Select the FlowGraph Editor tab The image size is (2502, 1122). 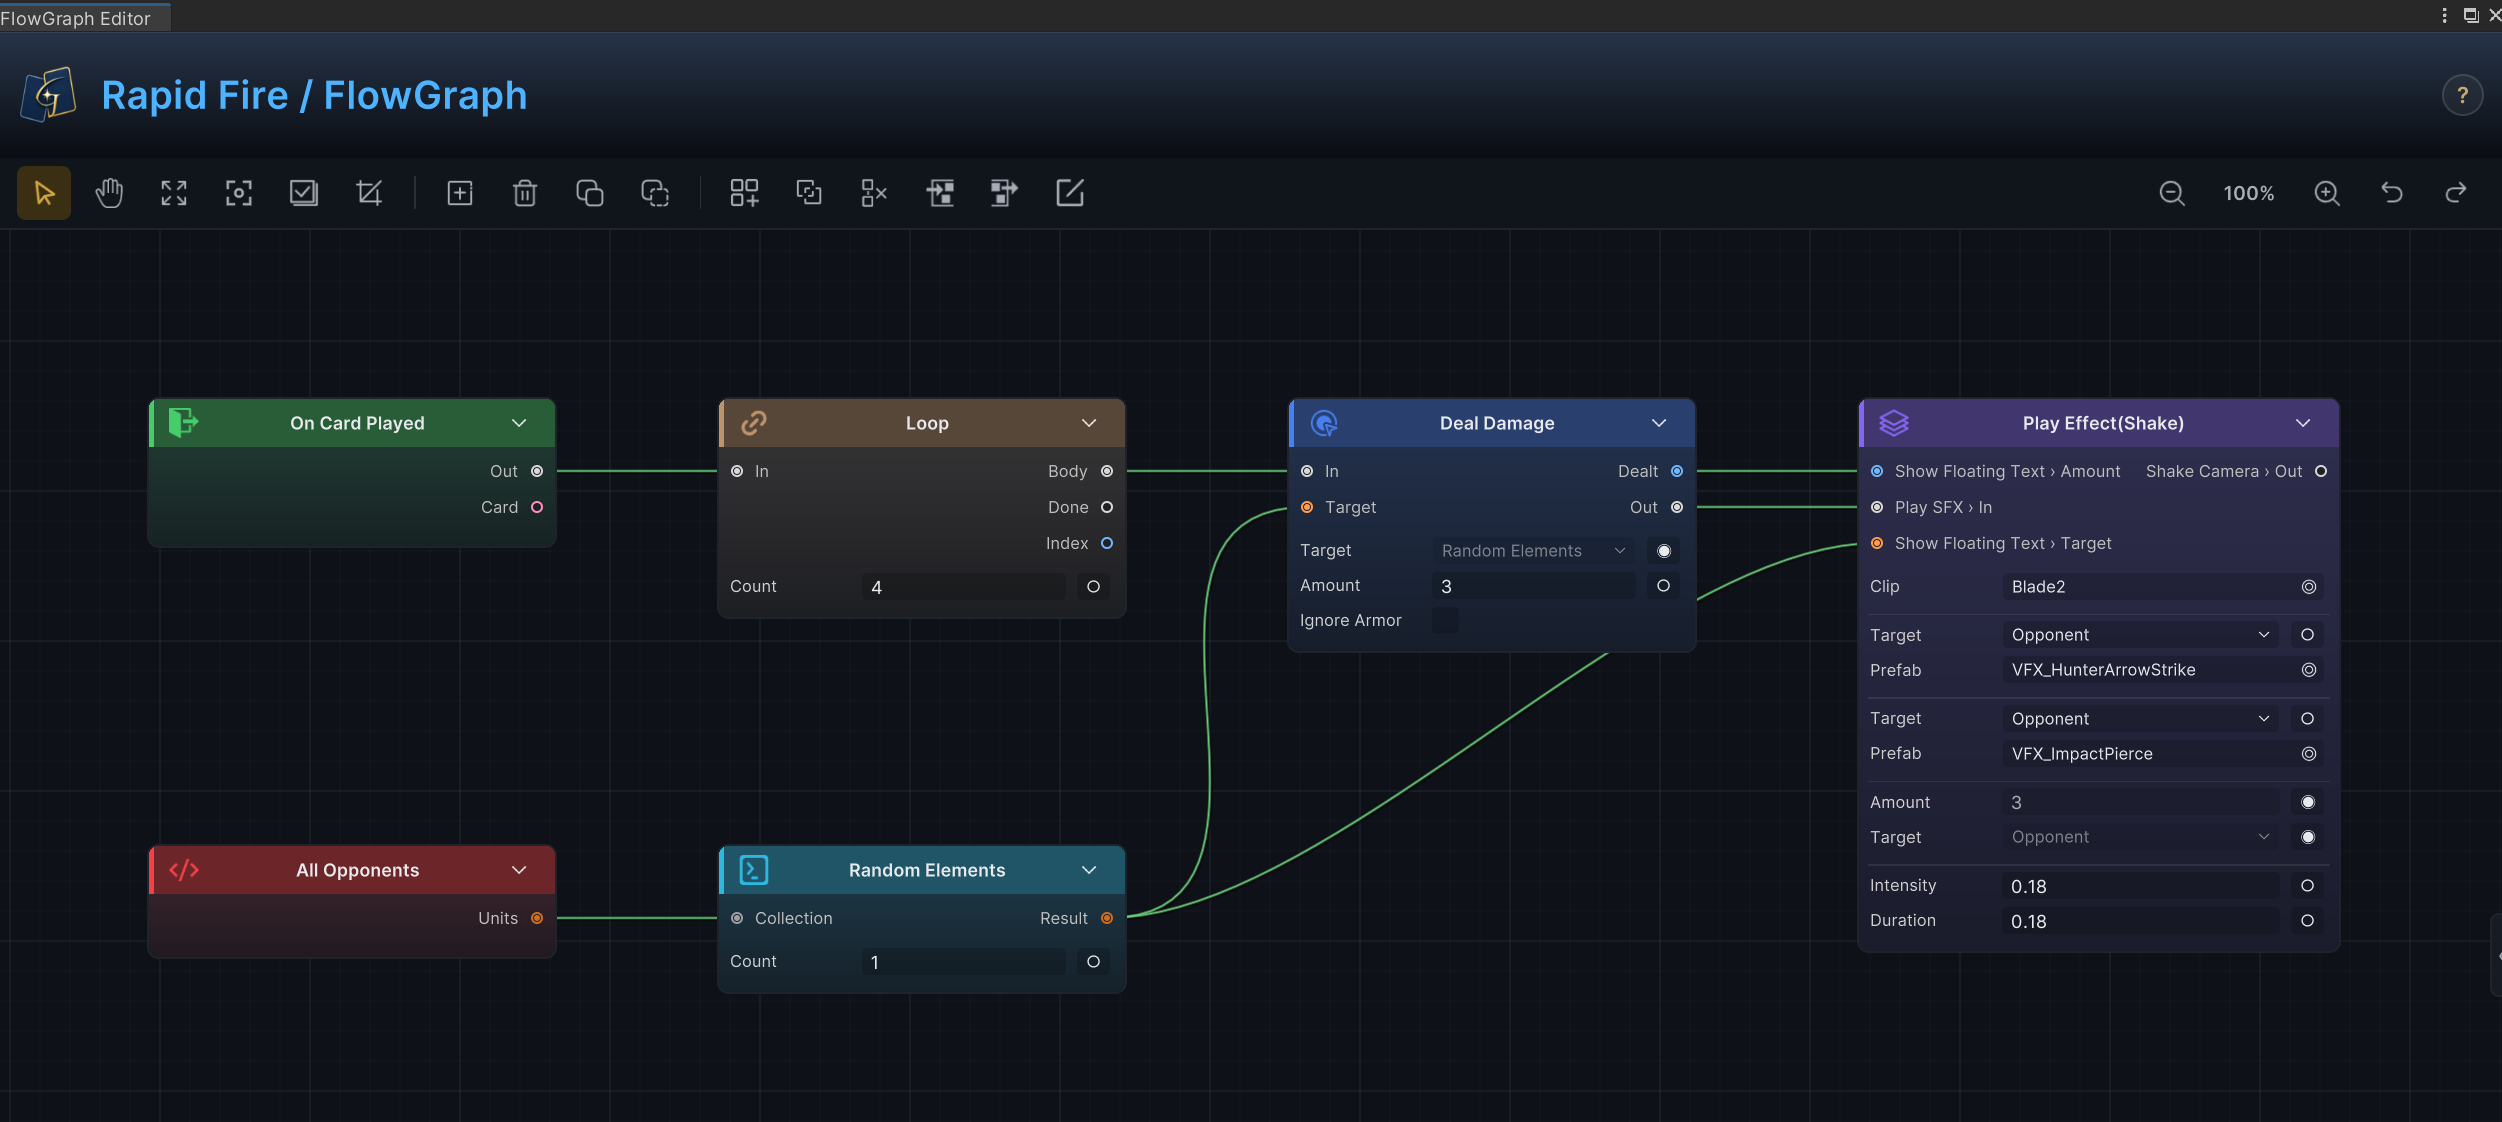(x=85, y=18)
